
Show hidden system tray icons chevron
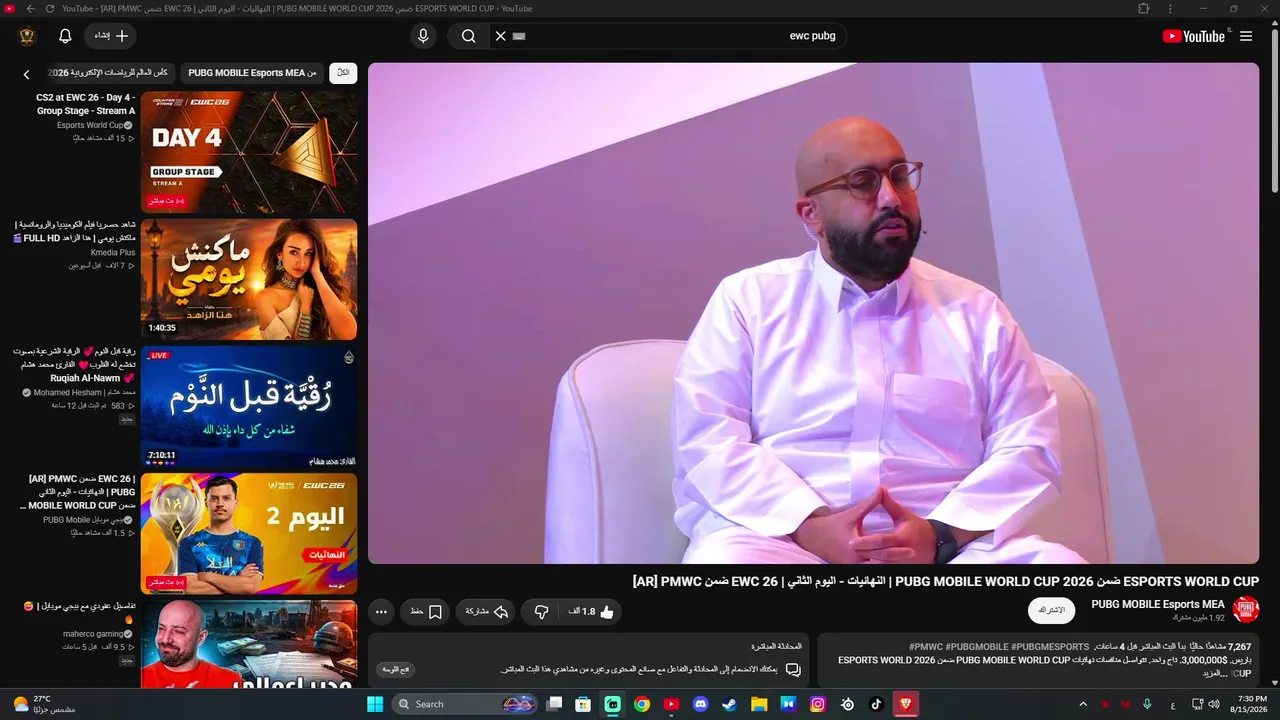pos(1083,704)
